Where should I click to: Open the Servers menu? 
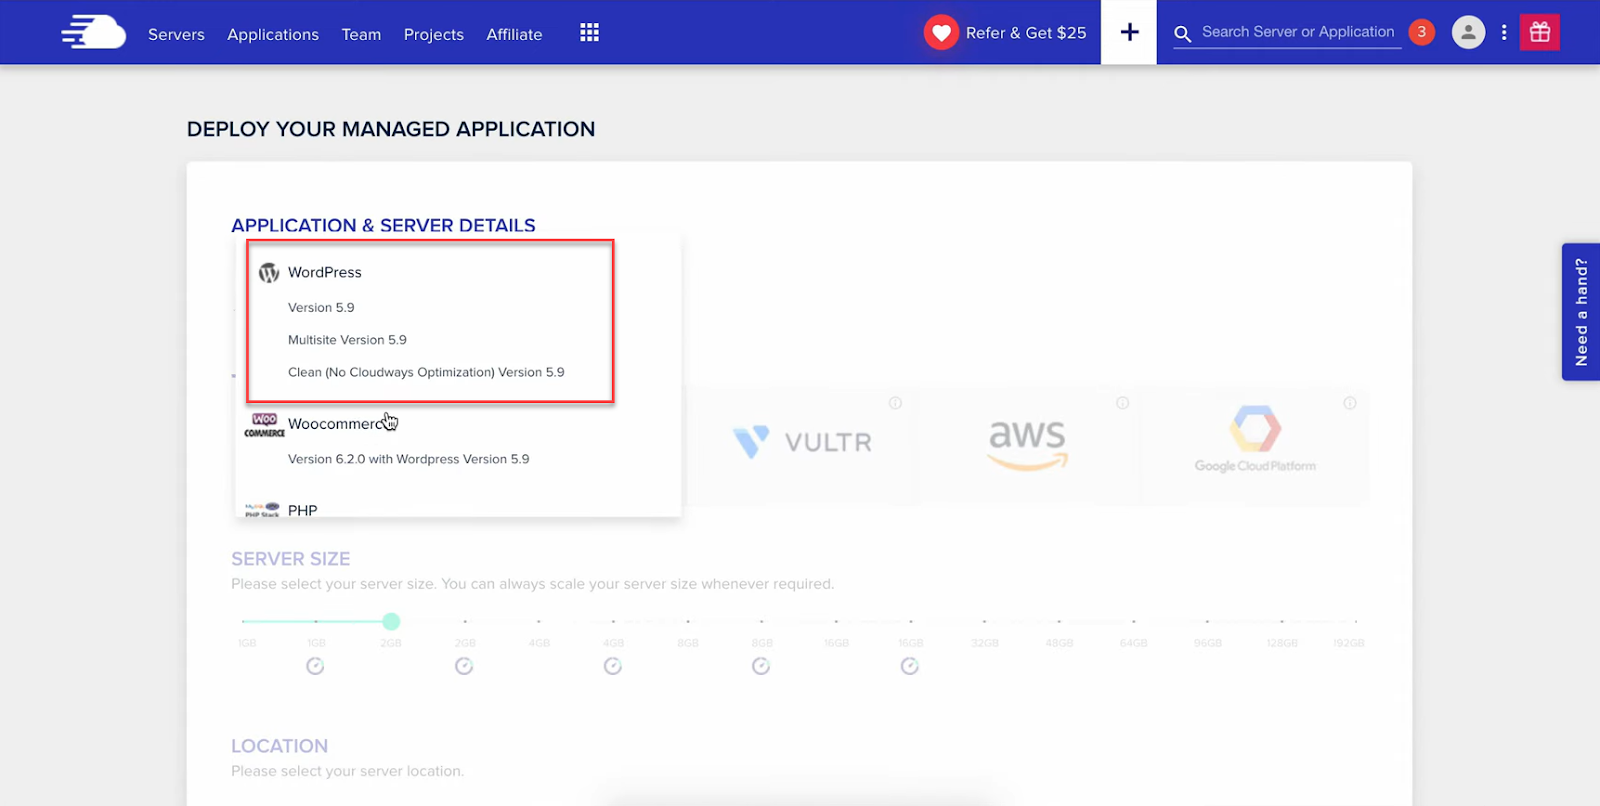click(x=176, y=34)
